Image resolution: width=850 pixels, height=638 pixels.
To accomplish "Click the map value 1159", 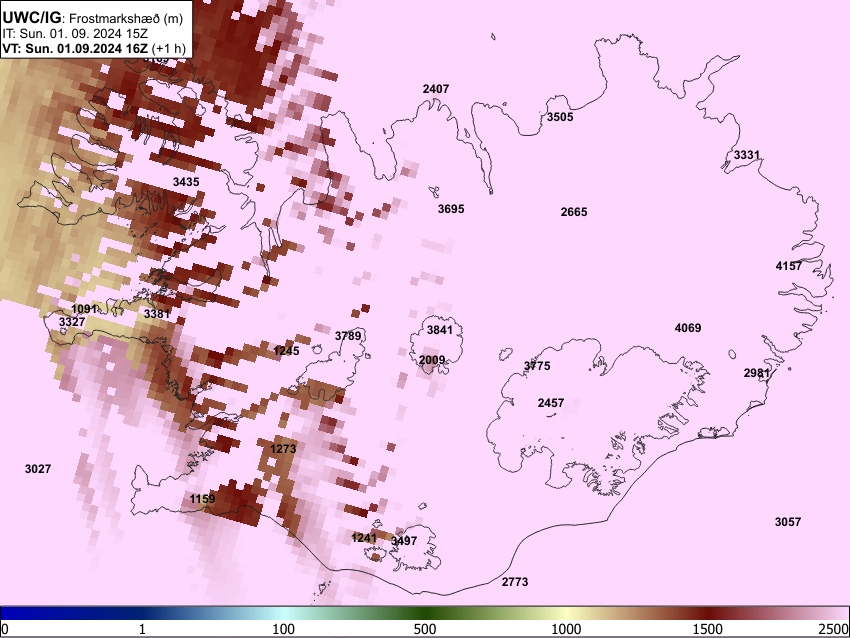I will pyautogui.click(x=202, y=499).
